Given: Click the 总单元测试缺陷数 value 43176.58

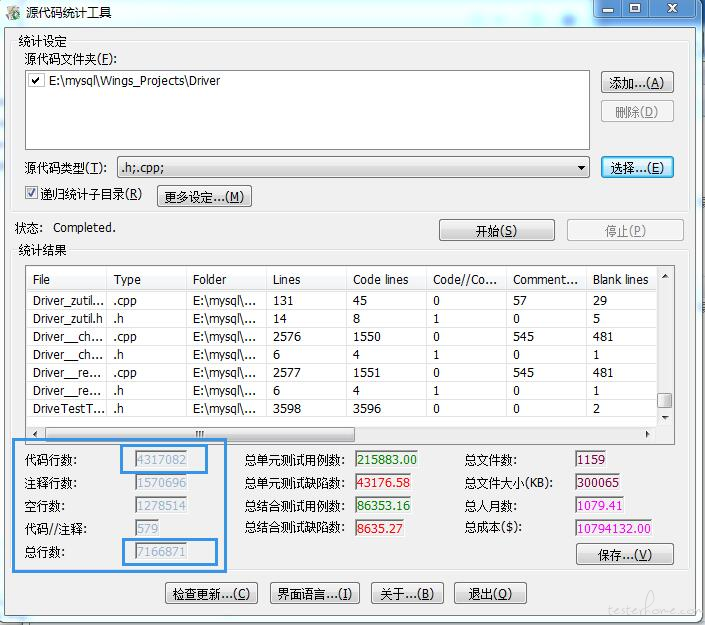Looking at the screenshot, I should [383, 482].
